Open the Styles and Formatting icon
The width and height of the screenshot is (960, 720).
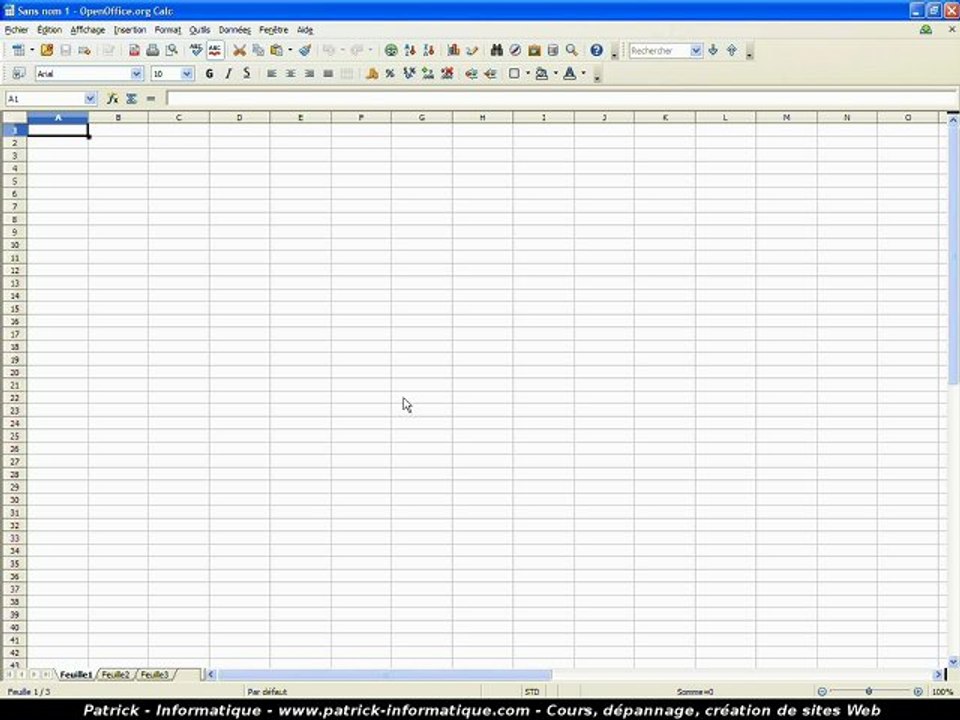pos(18,73)
